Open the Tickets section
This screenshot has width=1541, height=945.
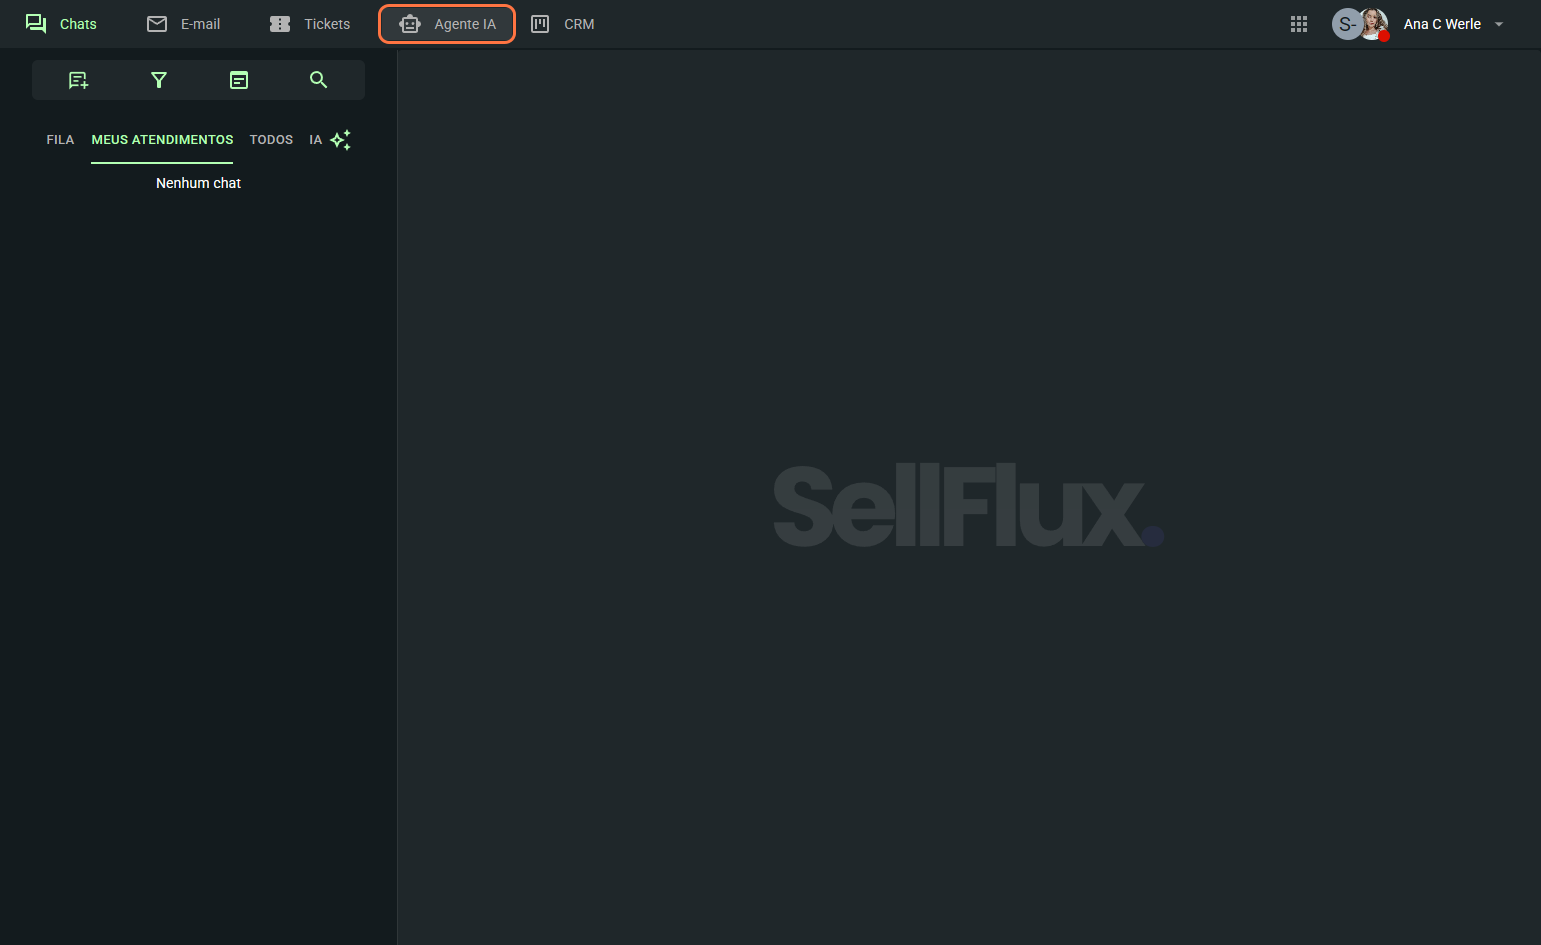tap(310, 24)
